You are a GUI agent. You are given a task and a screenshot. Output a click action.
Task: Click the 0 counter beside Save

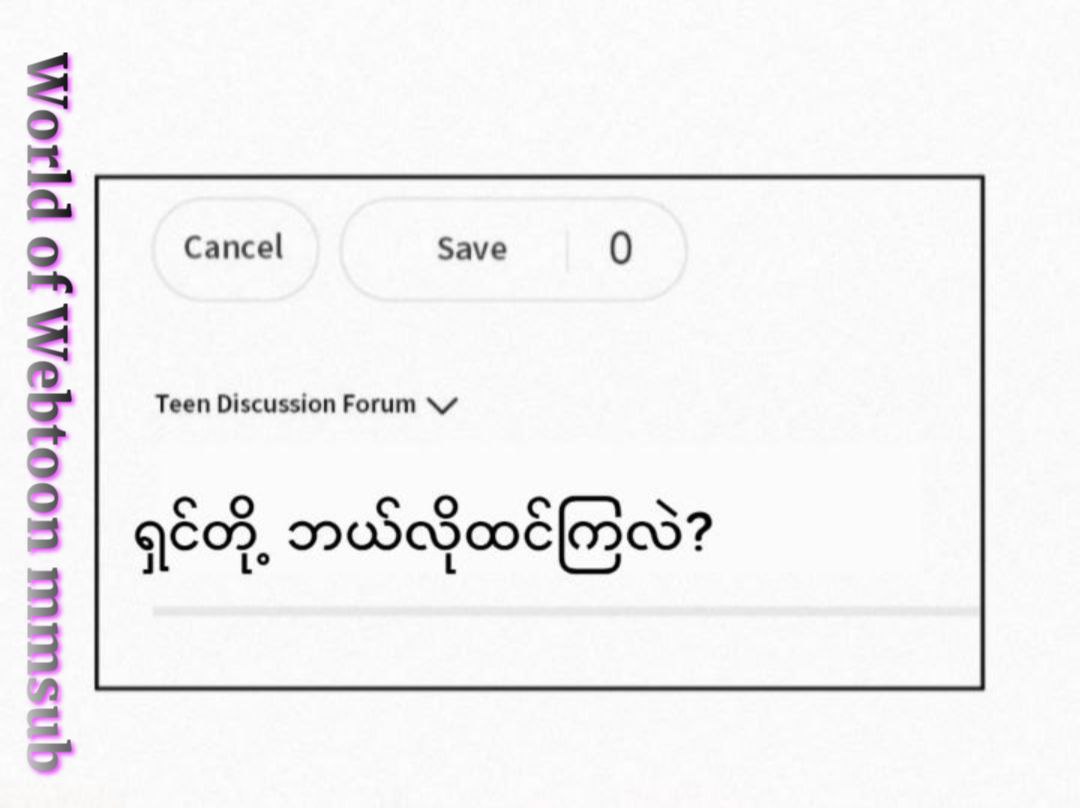point(621,249)
